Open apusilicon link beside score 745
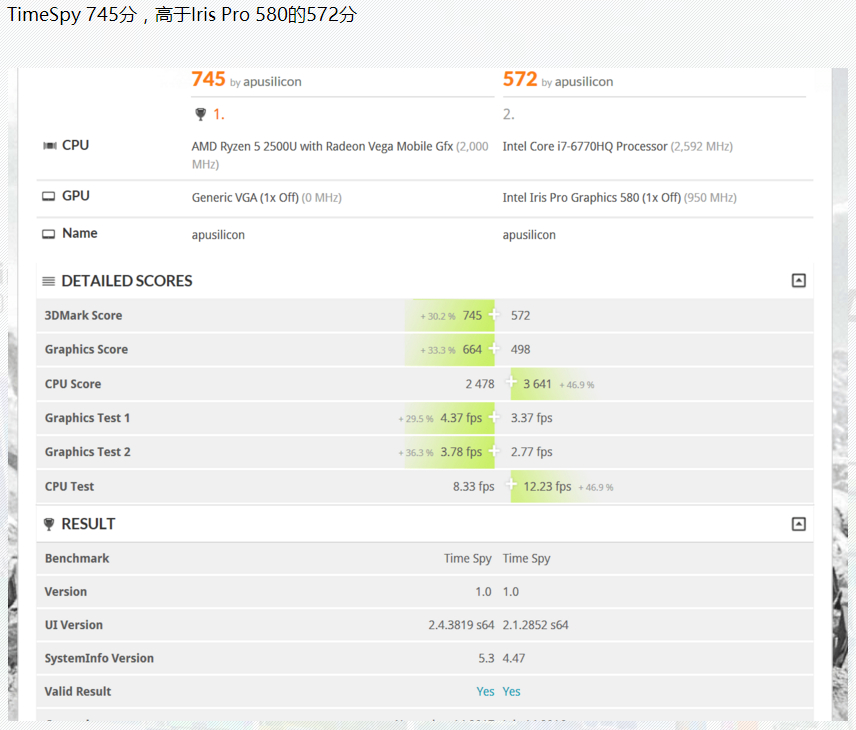The height and width of the screenshot is (730, 856). click(x=272, y=82)
